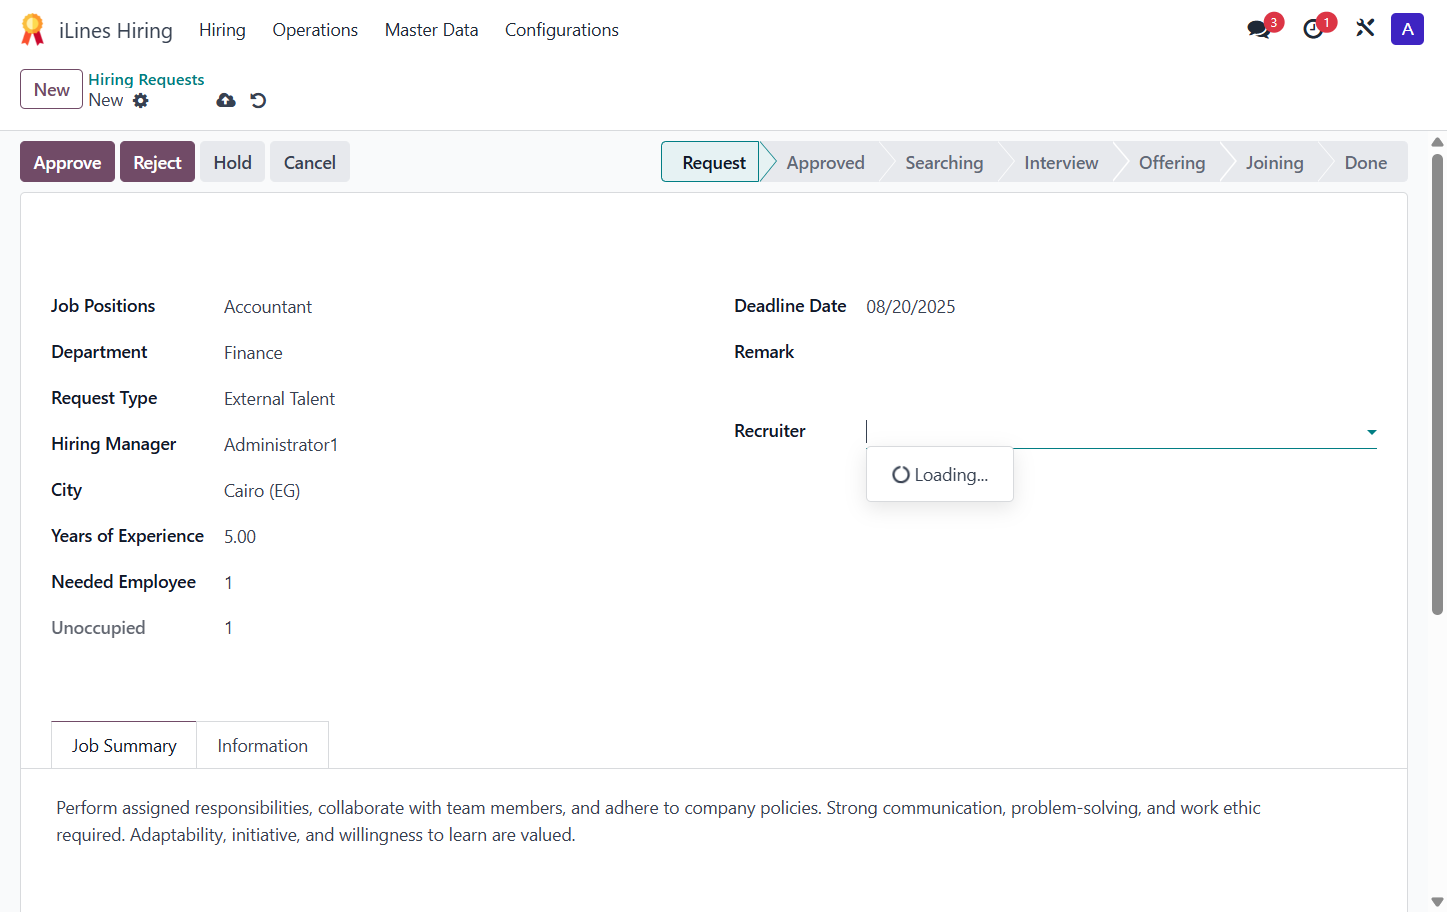The image size is (1447, 912).
Task: Switch to the Job Summary tab
Action: [124, 745]
